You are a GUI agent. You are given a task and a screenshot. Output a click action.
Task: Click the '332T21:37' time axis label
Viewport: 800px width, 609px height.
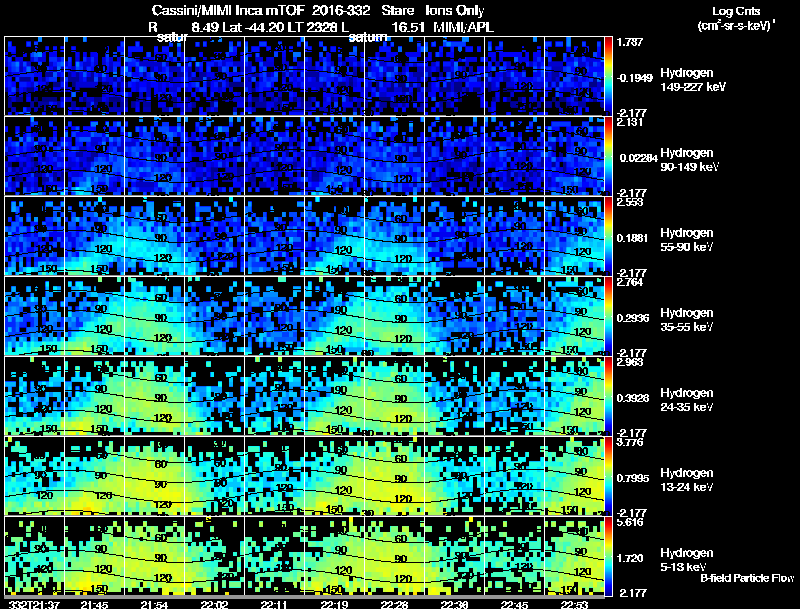click(35, 605)
